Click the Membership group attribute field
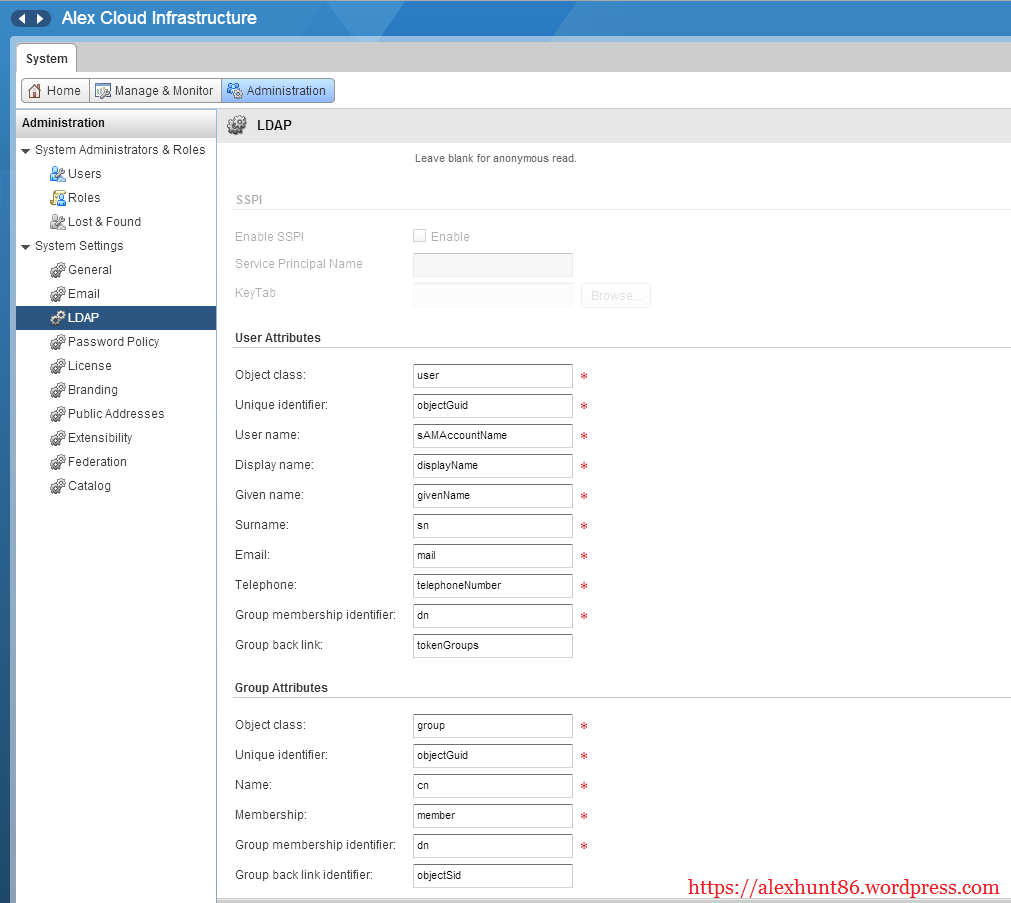1011x903 pixels. tap(492, 816)
